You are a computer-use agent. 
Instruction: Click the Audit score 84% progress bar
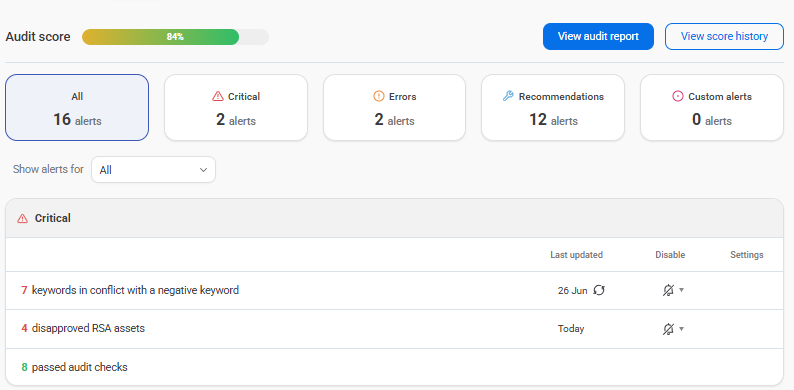point(175,37)
